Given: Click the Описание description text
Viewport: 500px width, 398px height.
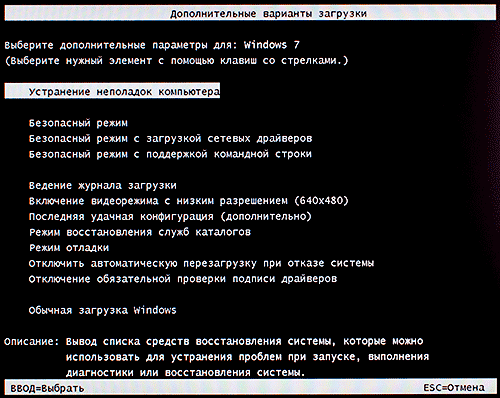Looking at the screenshot, I should (x=31, y=342).
